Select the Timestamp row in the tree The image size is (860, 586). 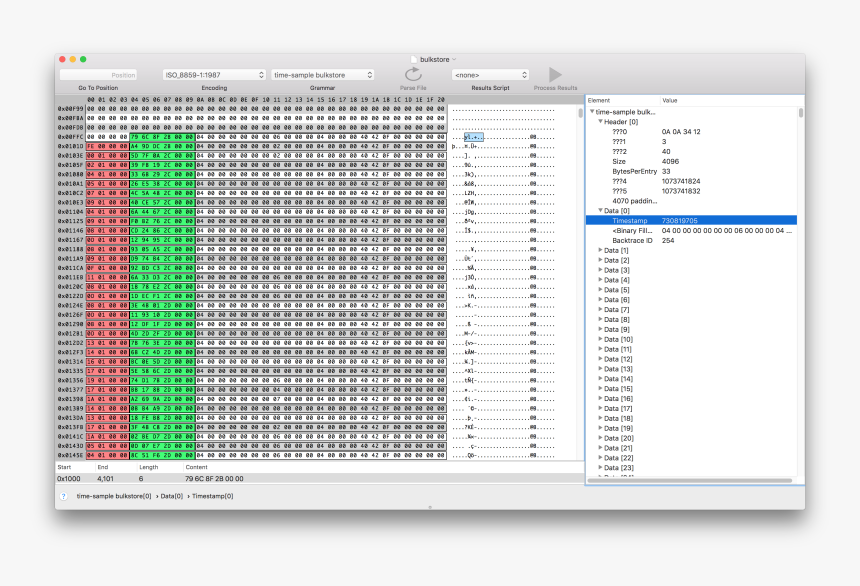pyautogui.click(x=692, y=221)
